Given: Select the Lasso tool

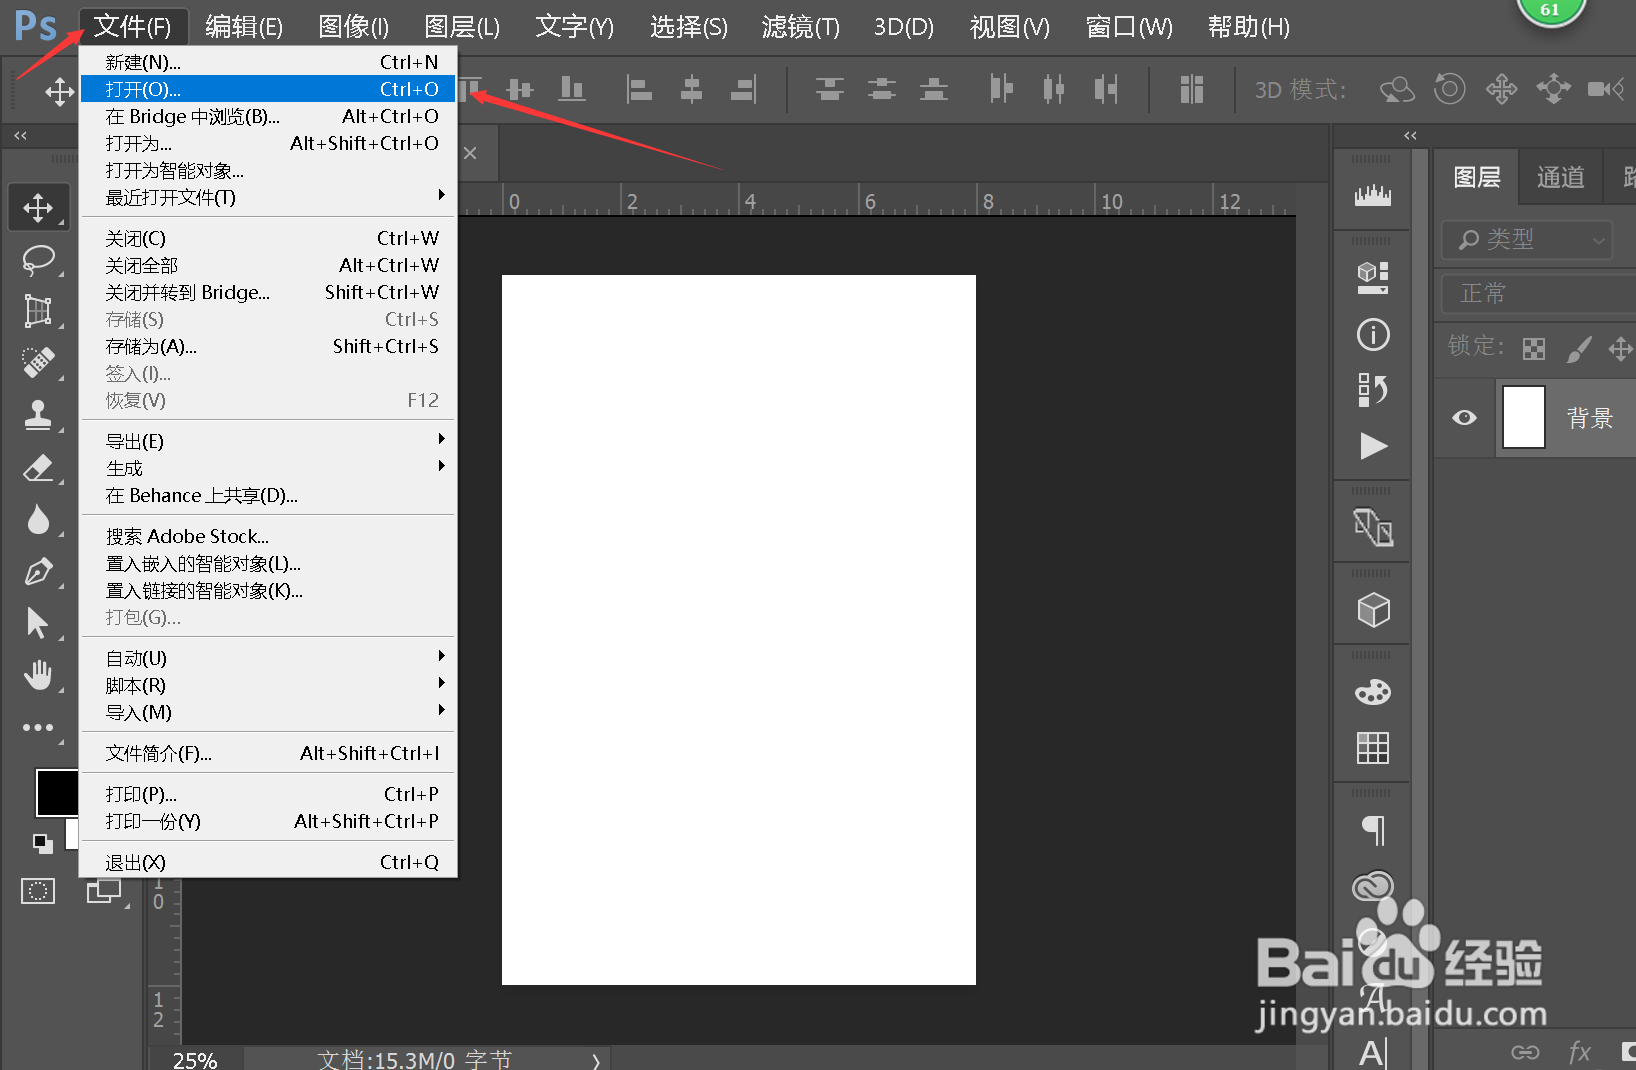Looking at the screenshot, I should point(39,259).
